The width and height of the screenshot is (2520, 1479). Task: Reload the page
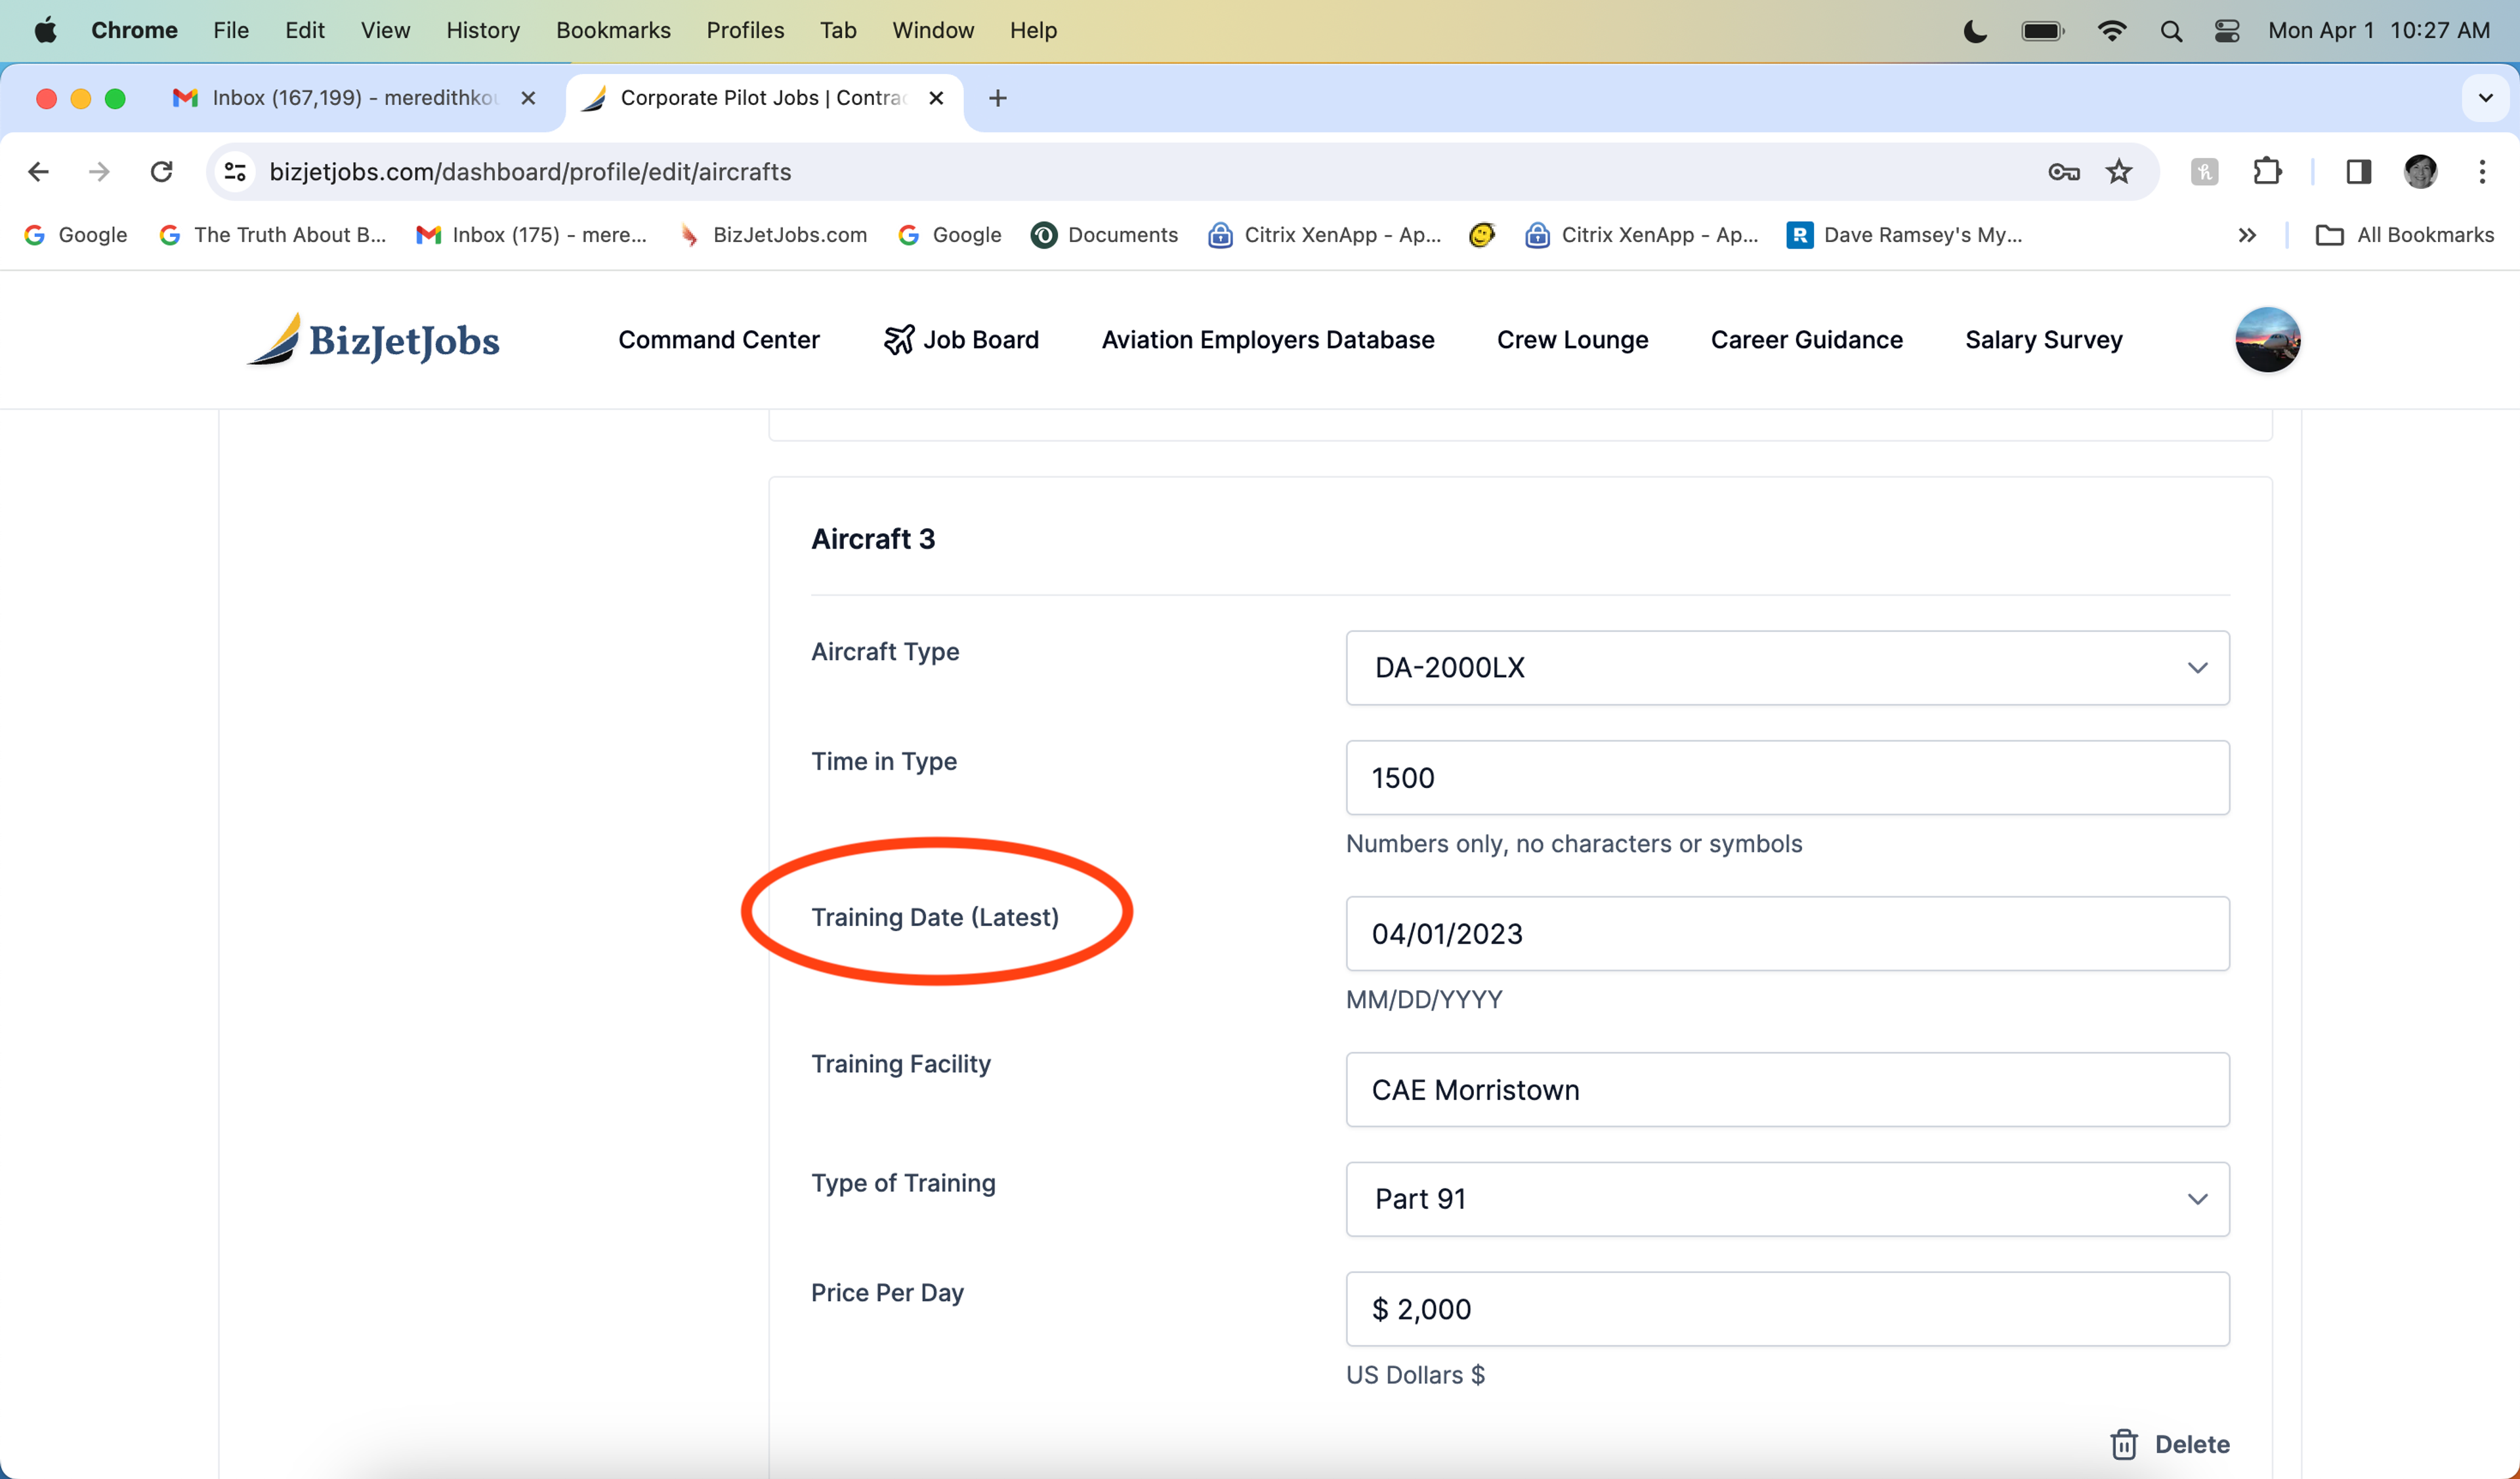(161, 172)
